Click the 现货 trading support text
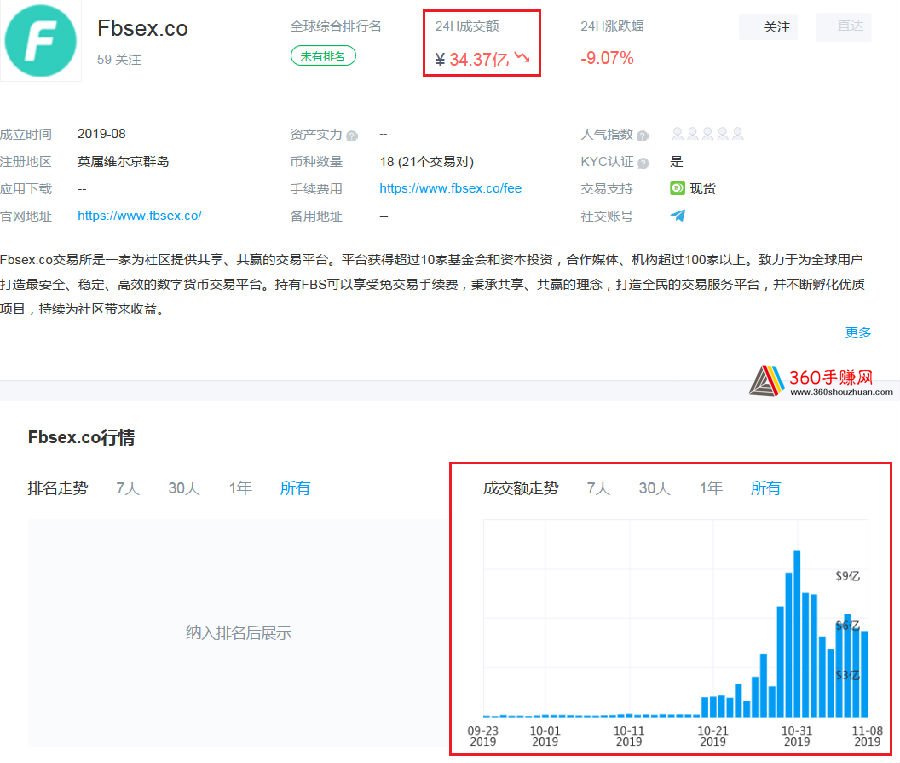The width and height of the screenshot is (900, 763). [x=703, y=188]
